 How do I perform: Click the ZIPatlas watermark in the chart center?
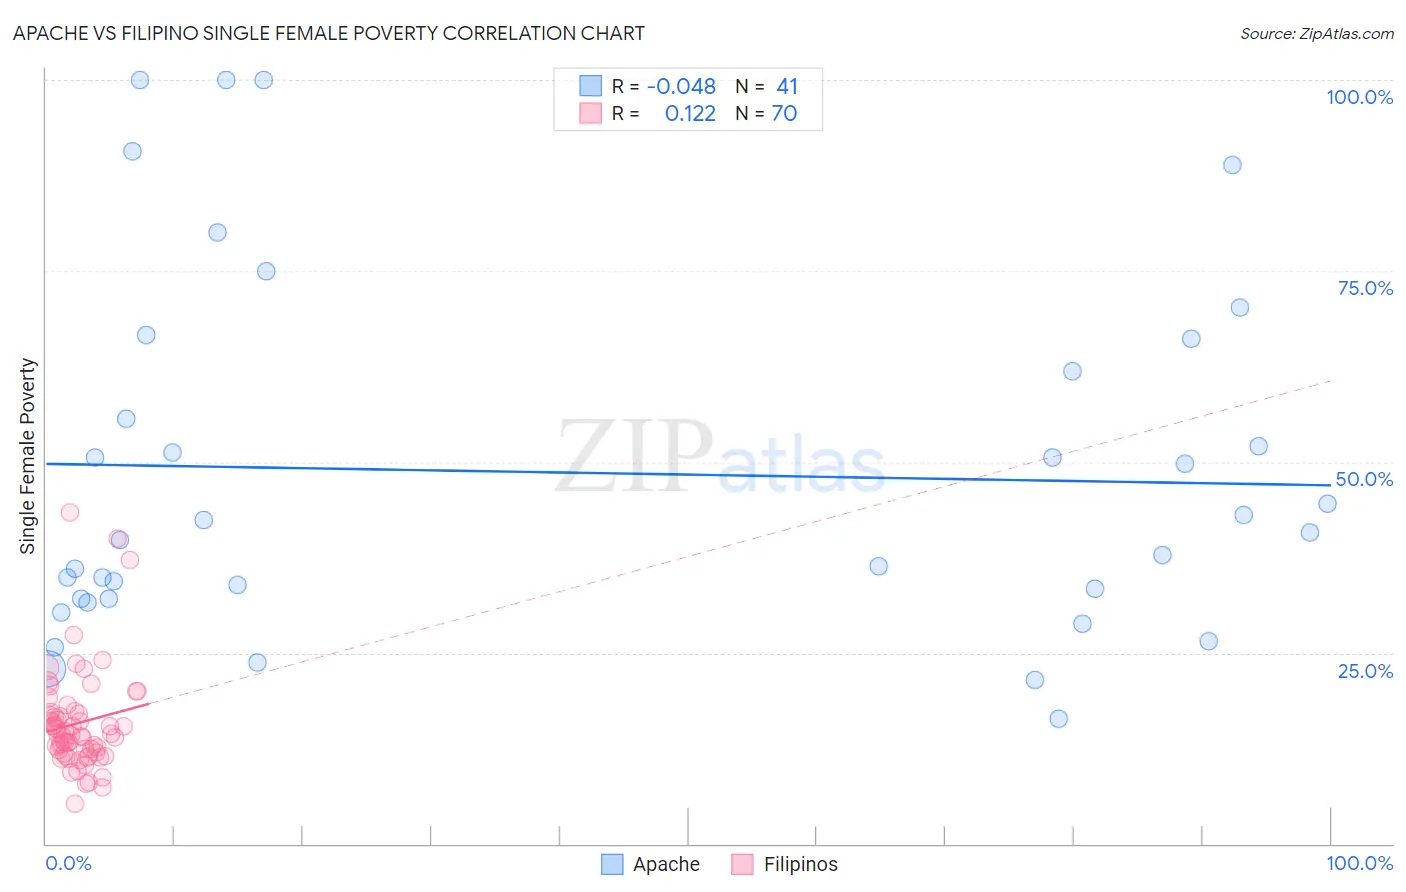tap(720, 457)
